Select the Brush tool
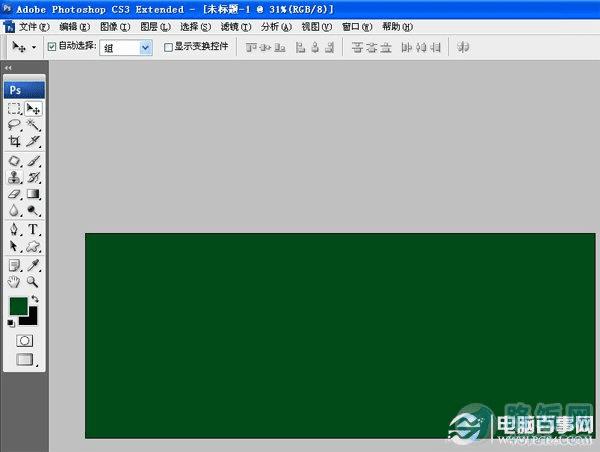 [x=34, y=161]
